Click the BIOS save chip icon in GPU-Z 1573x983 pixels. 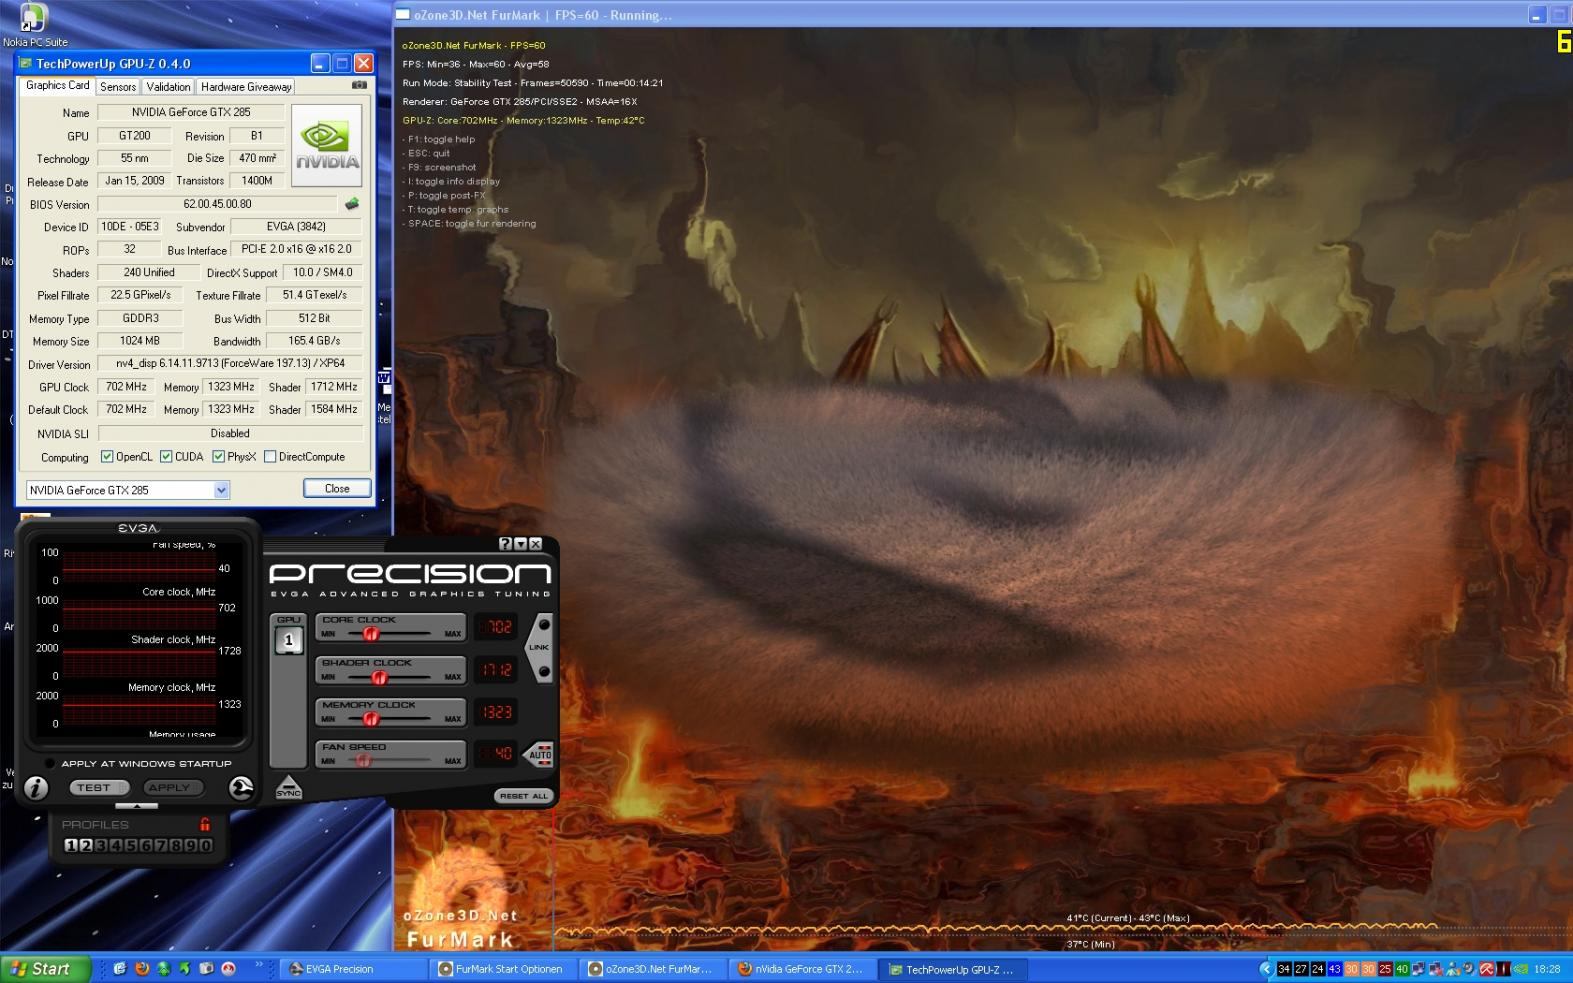click(351, 204)
